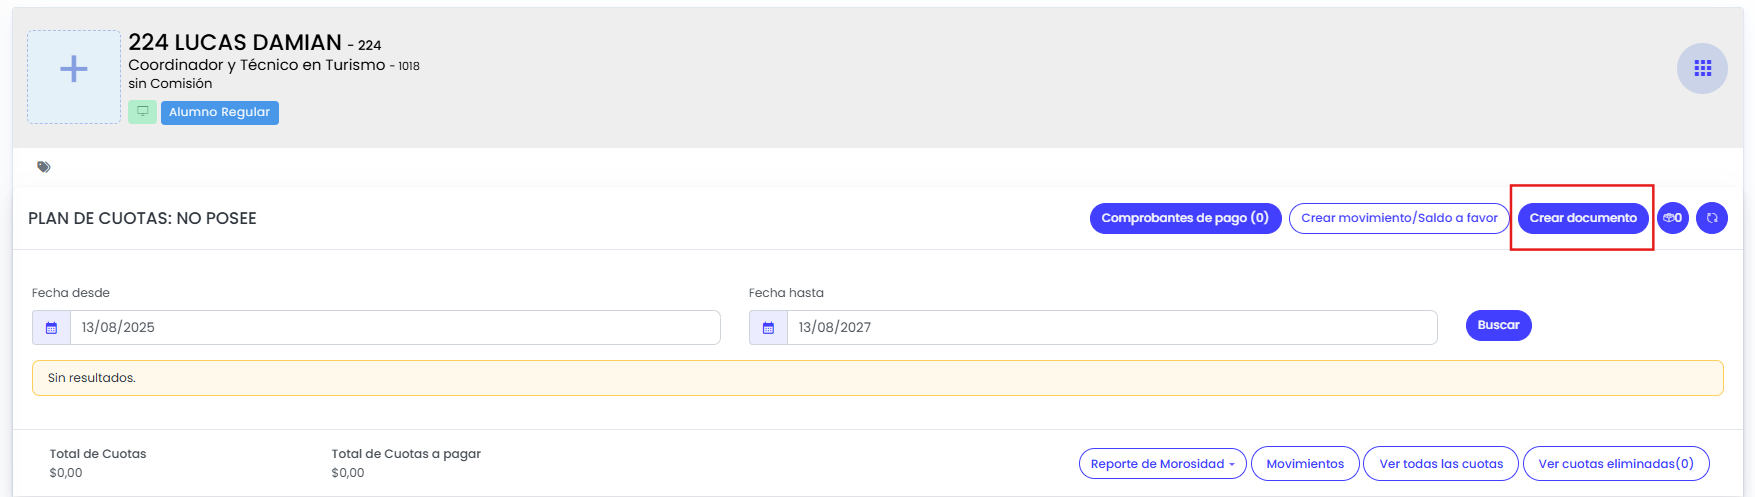Click the tags icon below the header
The width and height of the screenshot is (1755, 497).
tap(44, 167)
